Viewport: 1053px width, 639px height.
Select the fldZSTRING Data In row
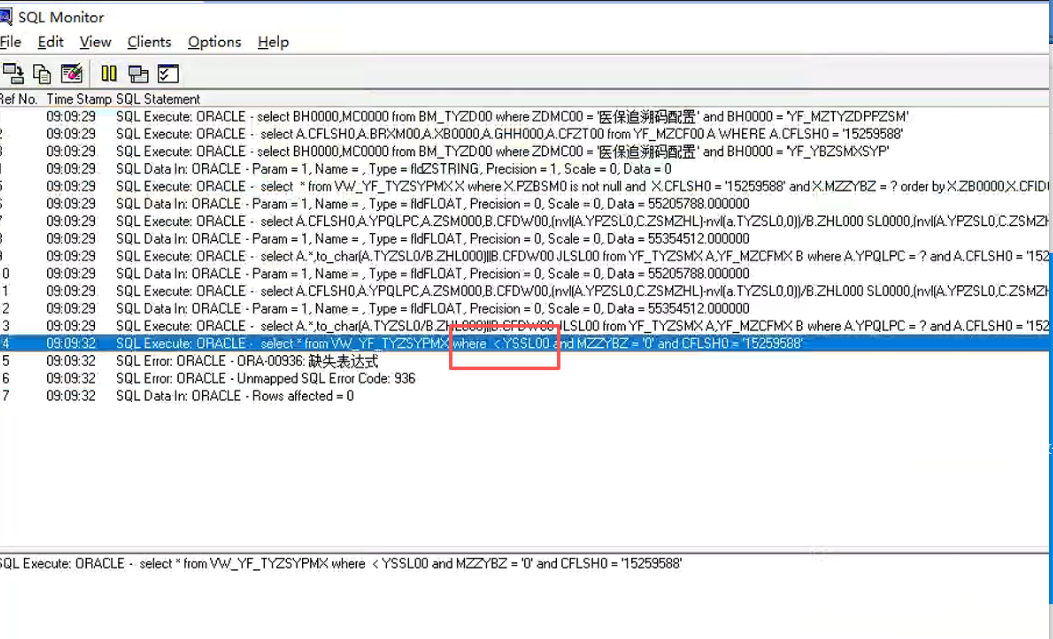526,168
